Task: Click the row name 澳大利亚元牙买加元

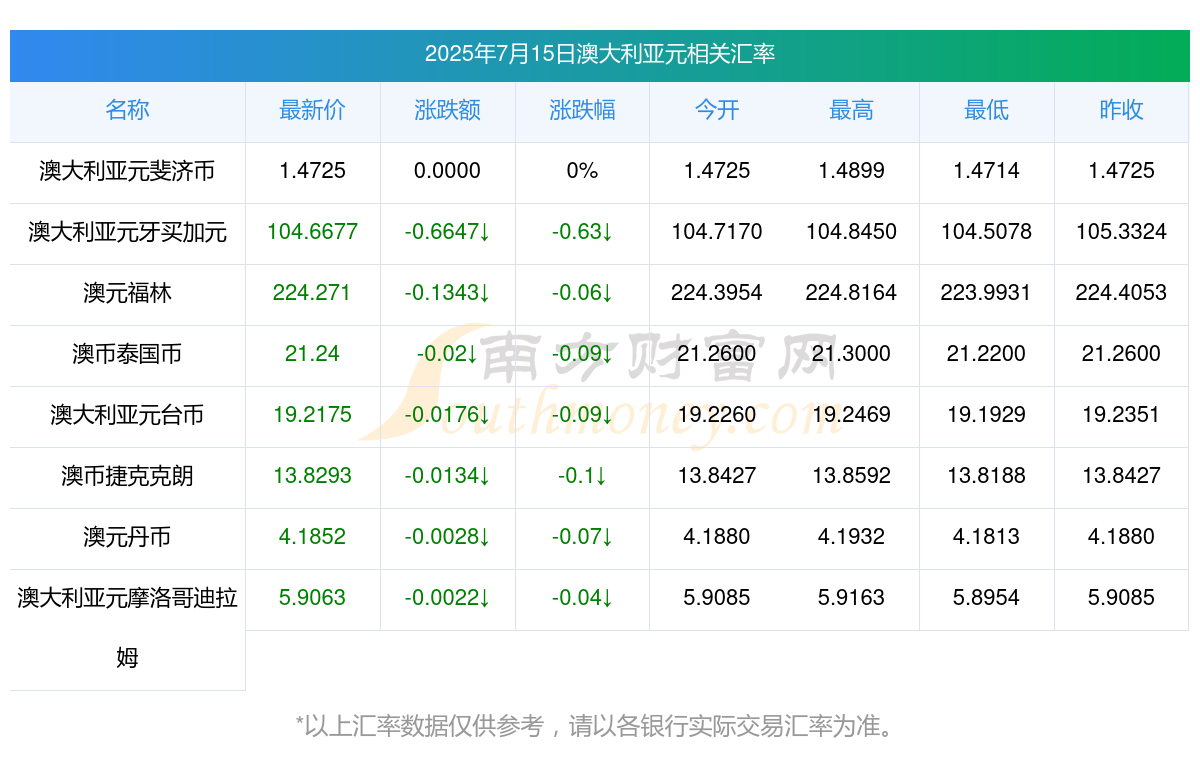Action: click(127, 232)
